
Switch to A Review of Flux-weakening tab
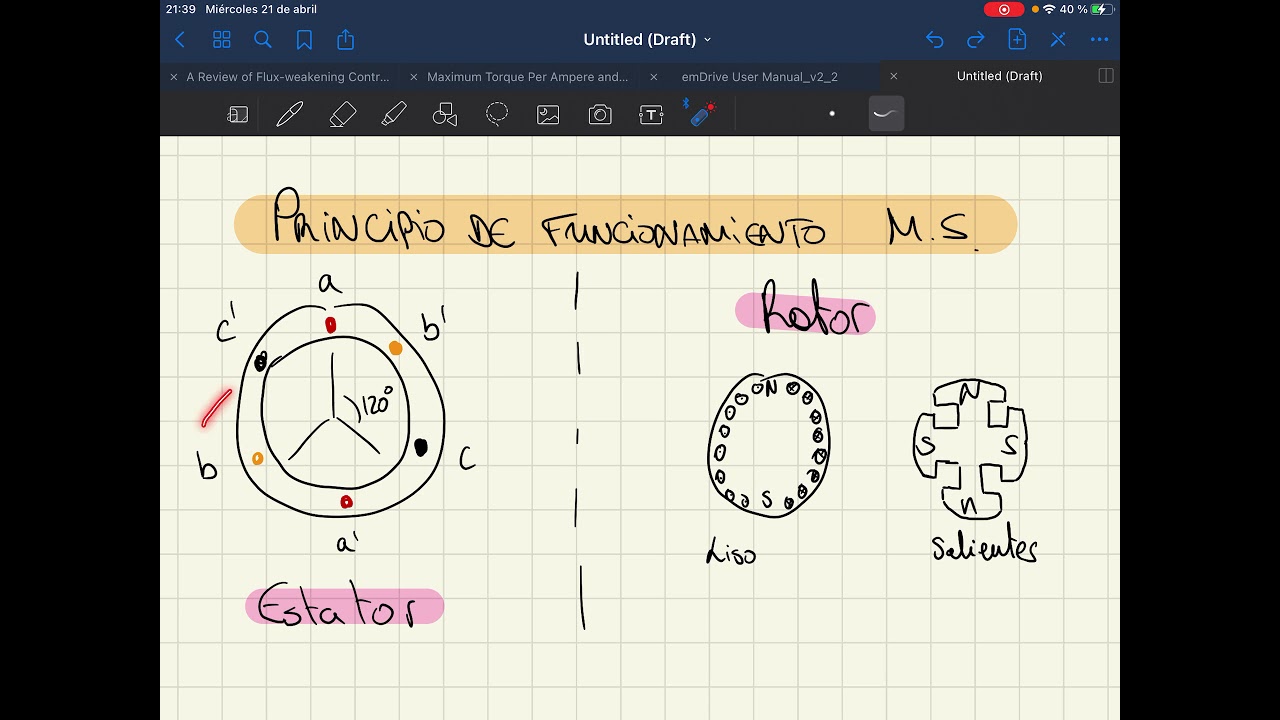288,76
